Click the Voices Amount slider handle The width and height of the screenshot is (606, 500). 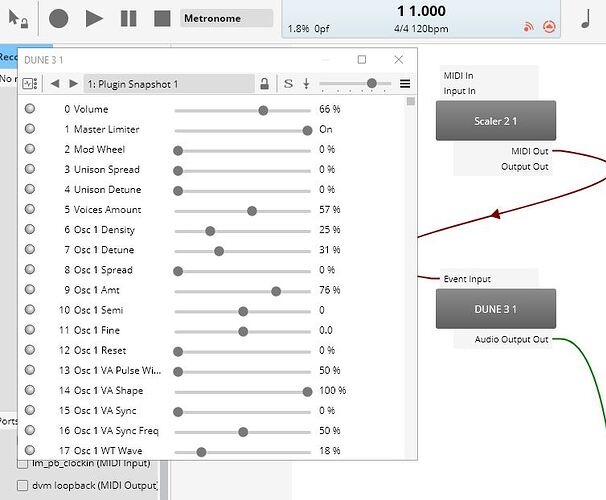pyautogui.click(x=252, y=211)
